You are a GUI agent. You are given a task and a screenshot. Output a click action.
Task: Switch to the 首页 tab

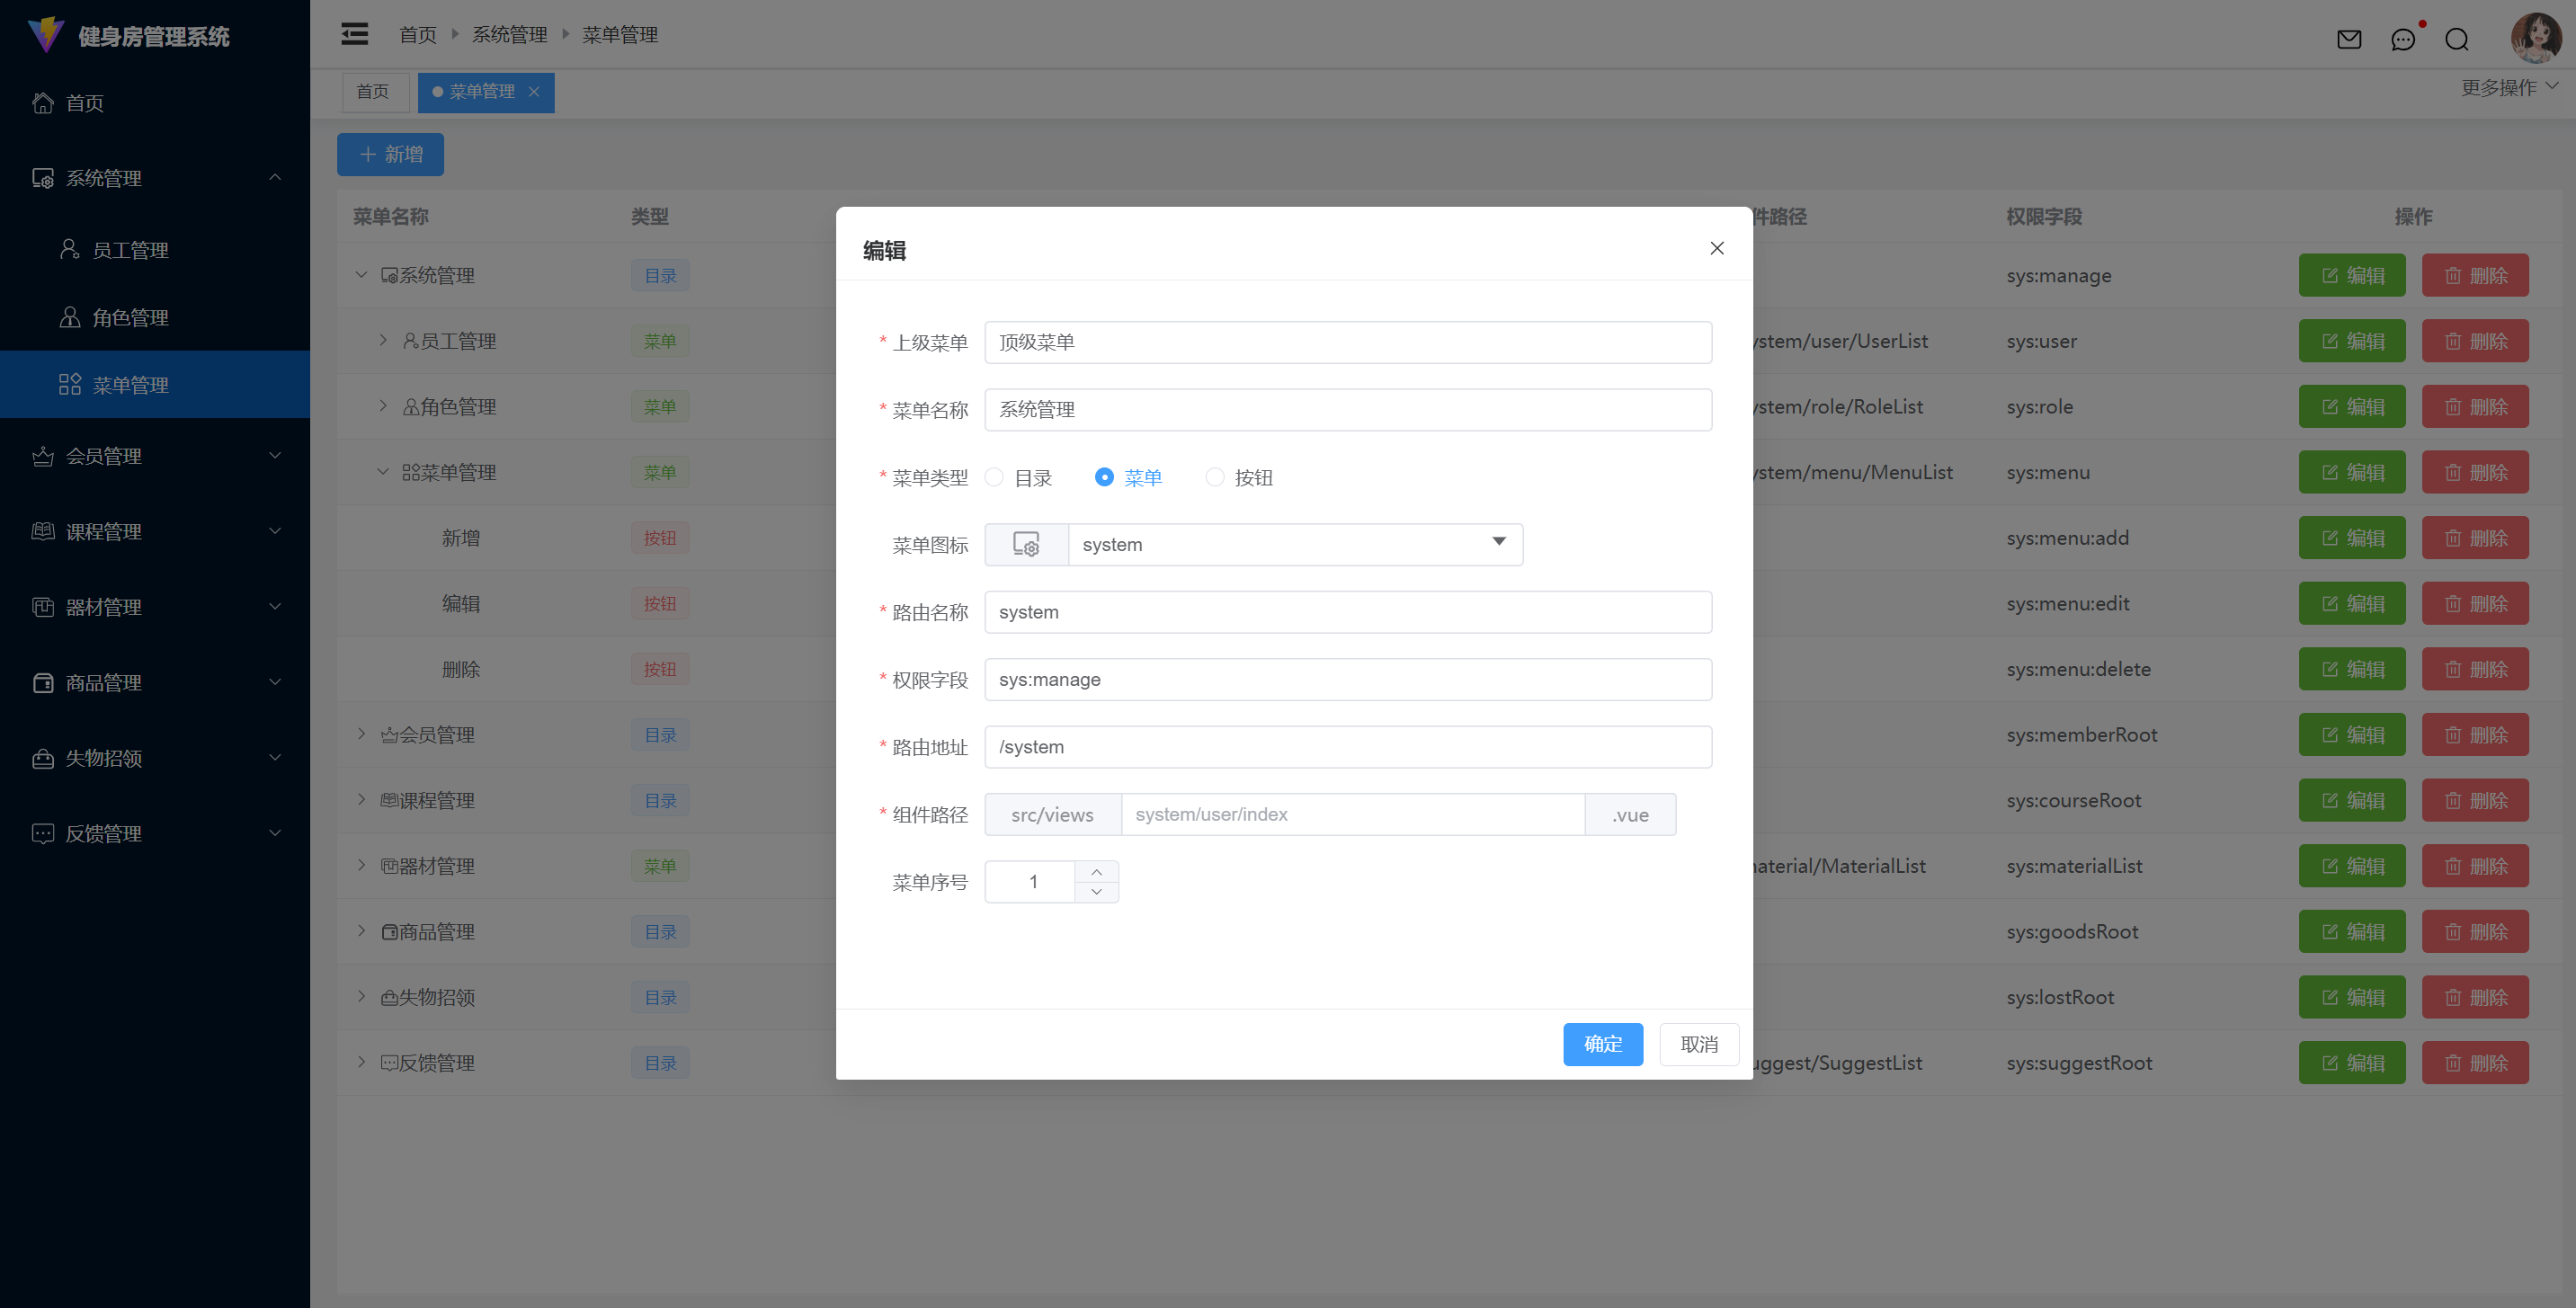[373, 91]
